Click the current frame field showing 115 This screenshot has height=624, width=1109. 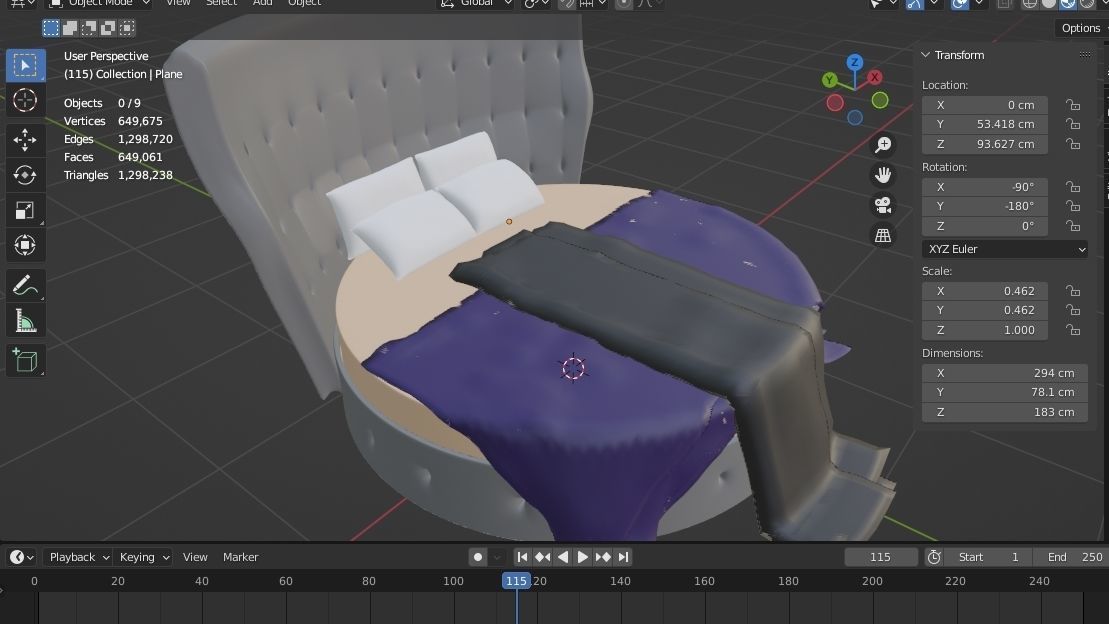(x=881, y=557)
